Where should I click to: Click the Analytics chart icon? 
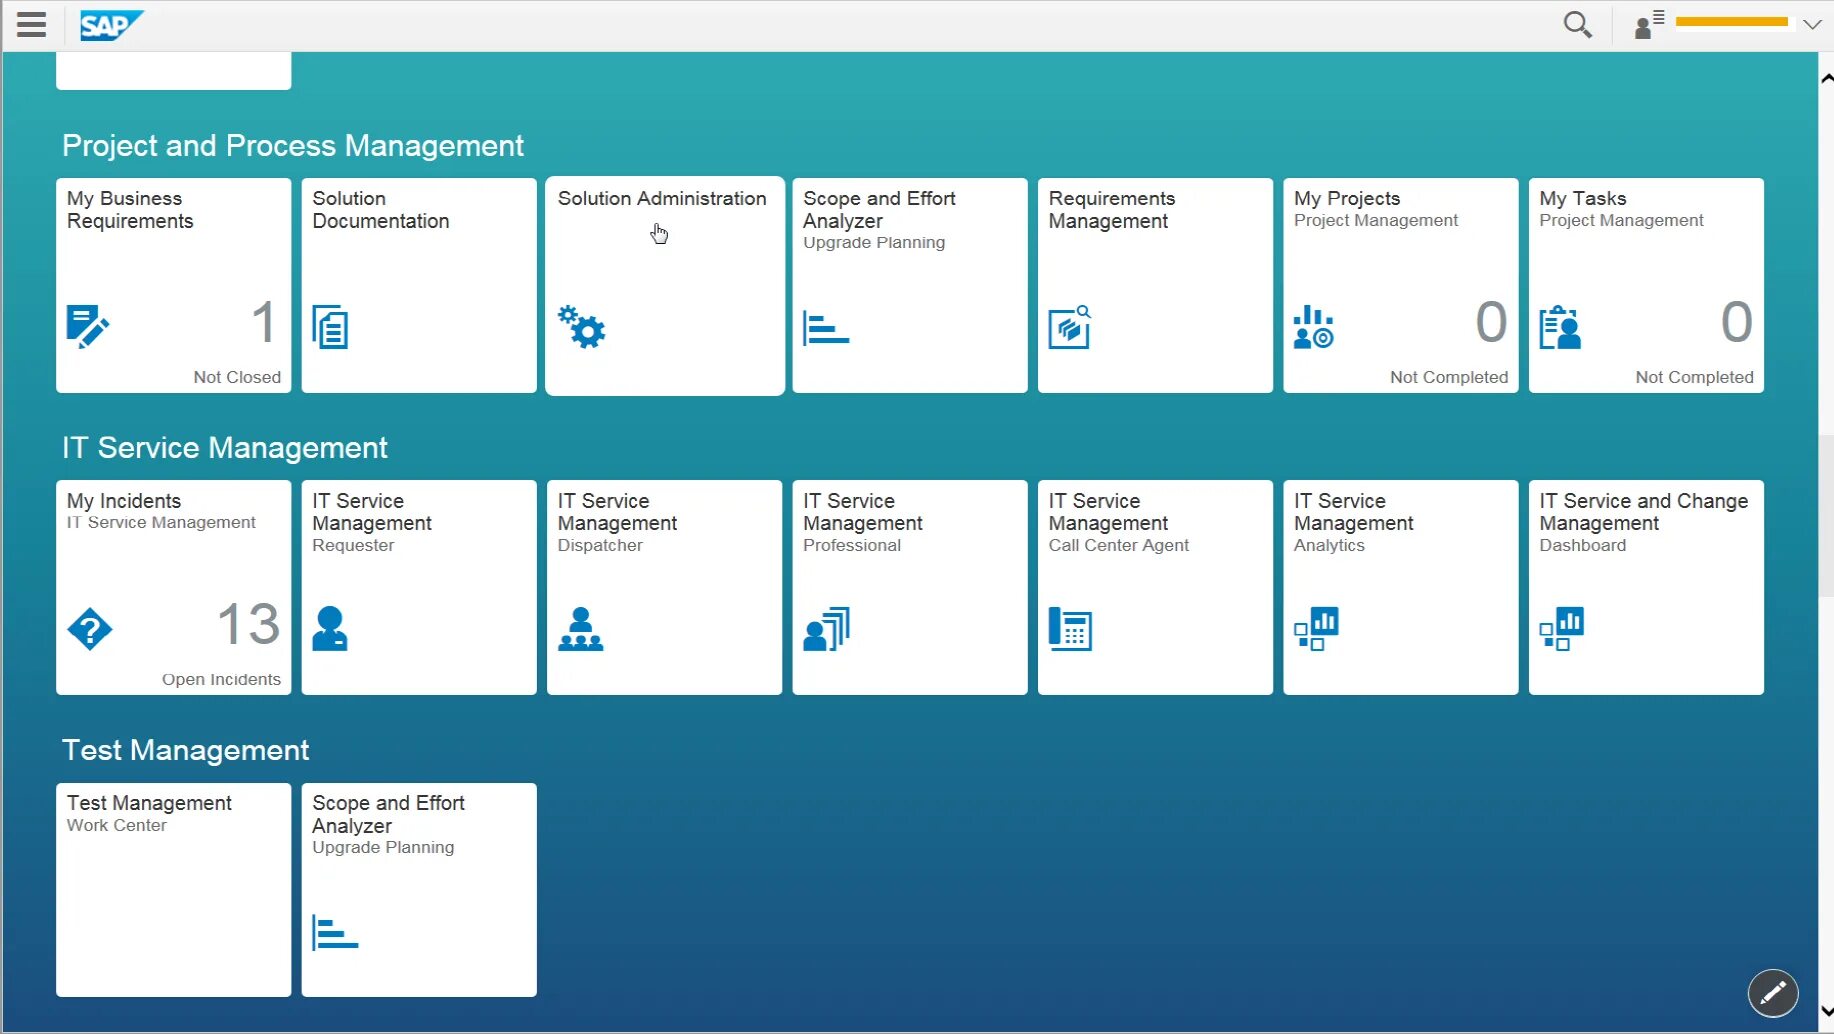point(1316,629)
